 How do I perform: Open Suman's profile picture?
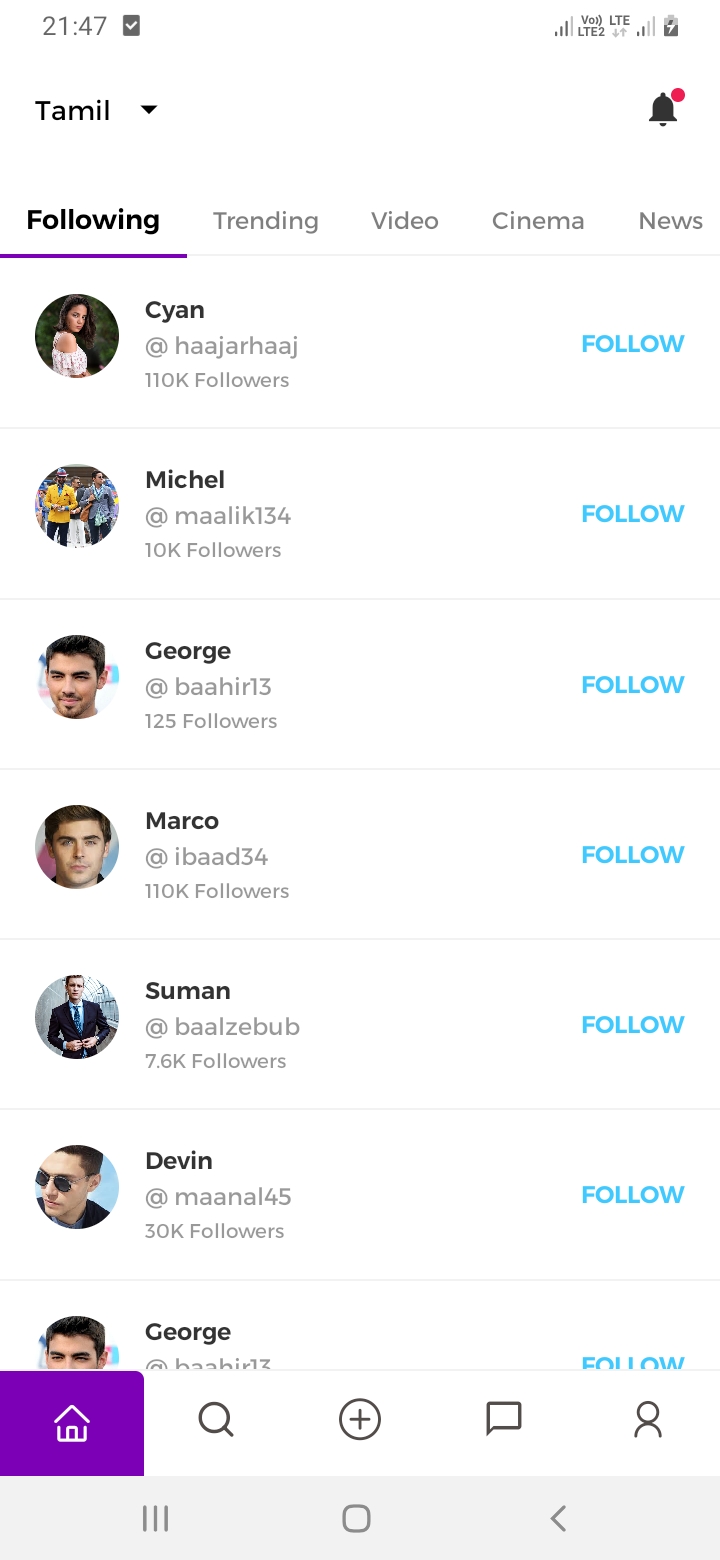(77, 1017)
